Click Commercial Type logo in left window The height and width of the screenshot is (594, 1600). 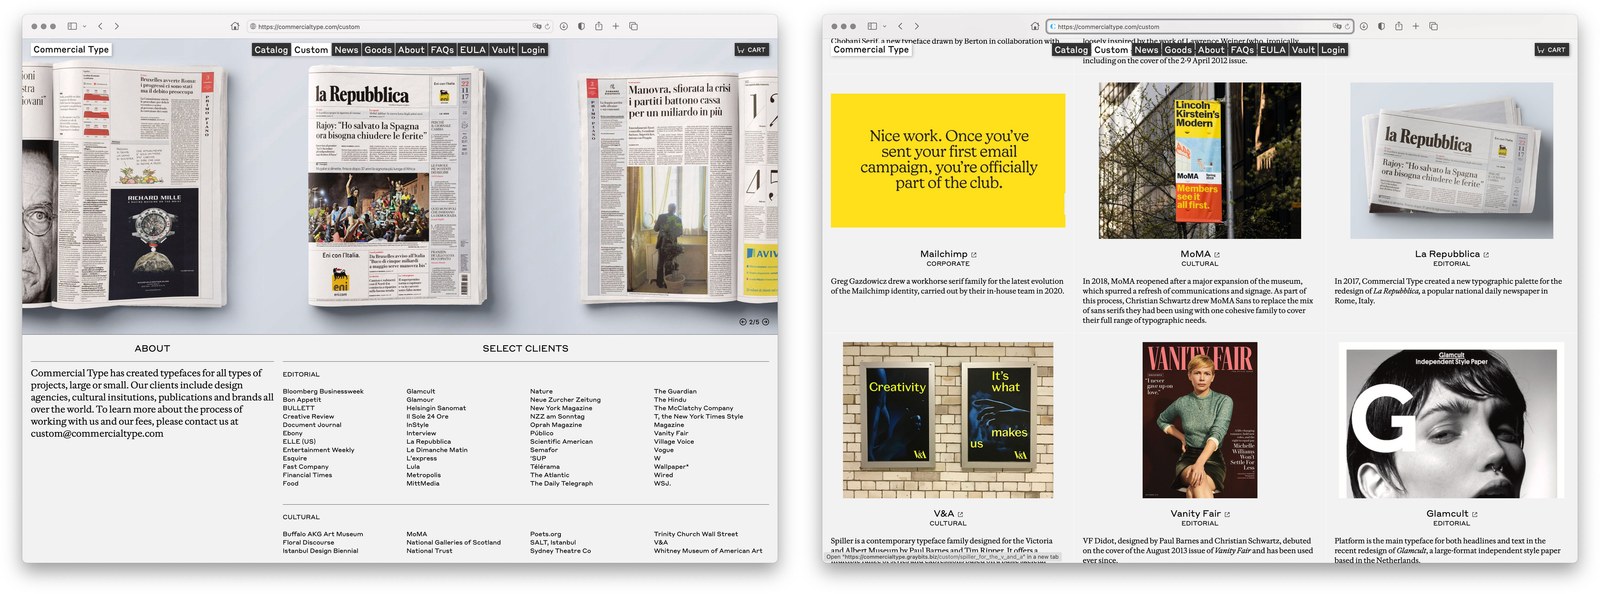(71, 49)
